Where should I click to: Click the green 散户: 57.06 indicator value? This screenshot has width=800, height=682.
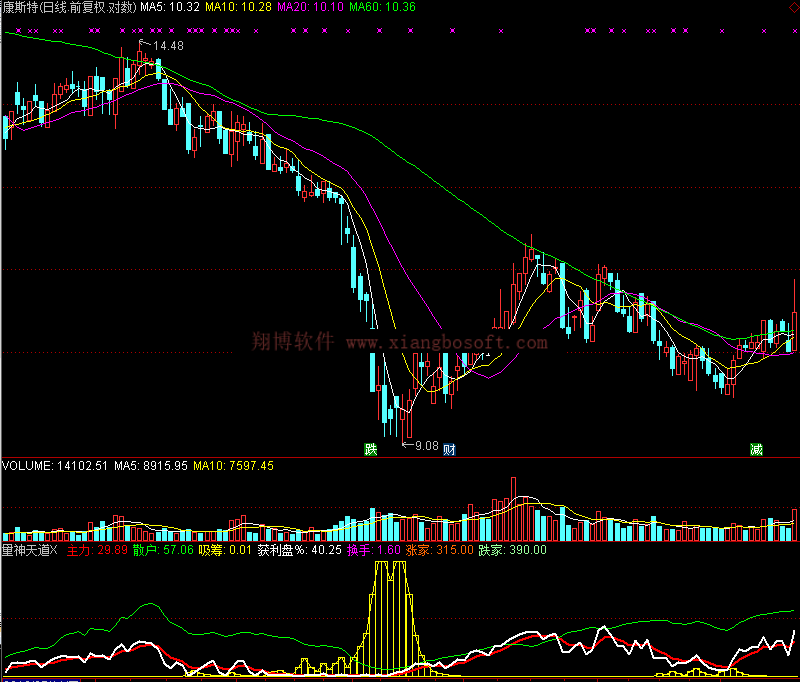coord(163,550)
